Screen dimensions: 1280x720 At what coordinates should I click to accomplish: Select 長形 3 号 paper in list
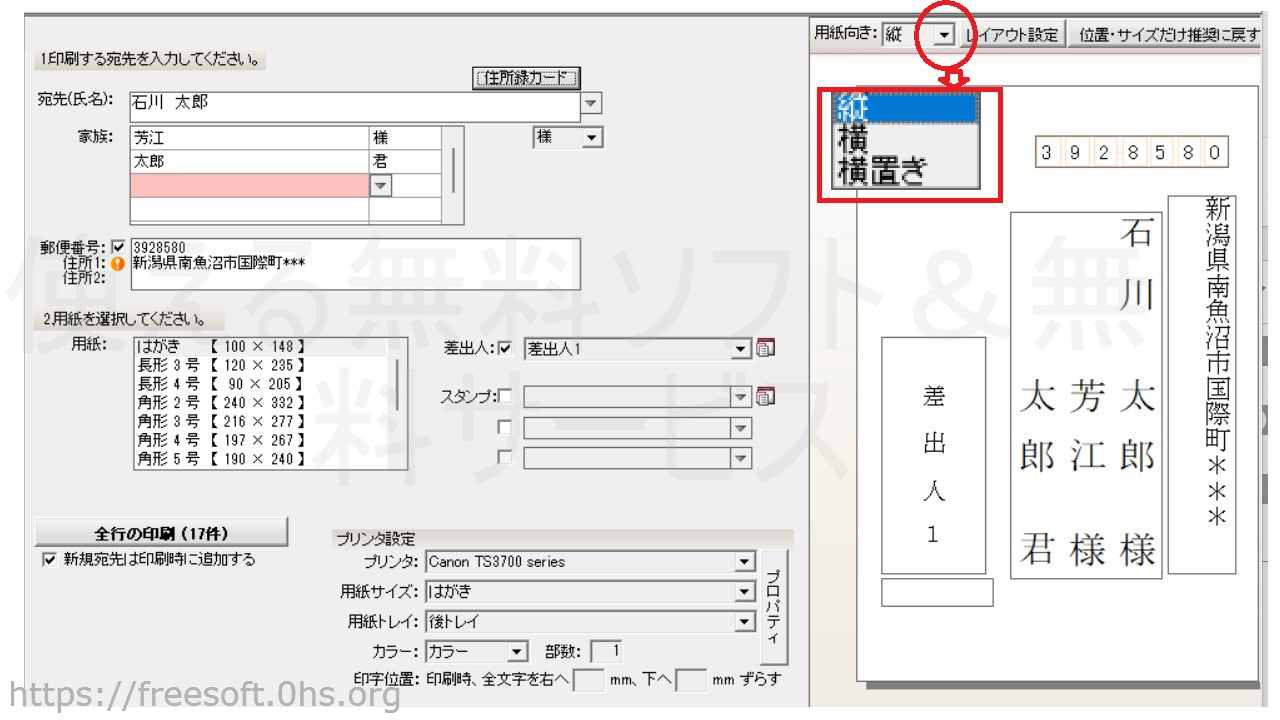tap(220, 365)
